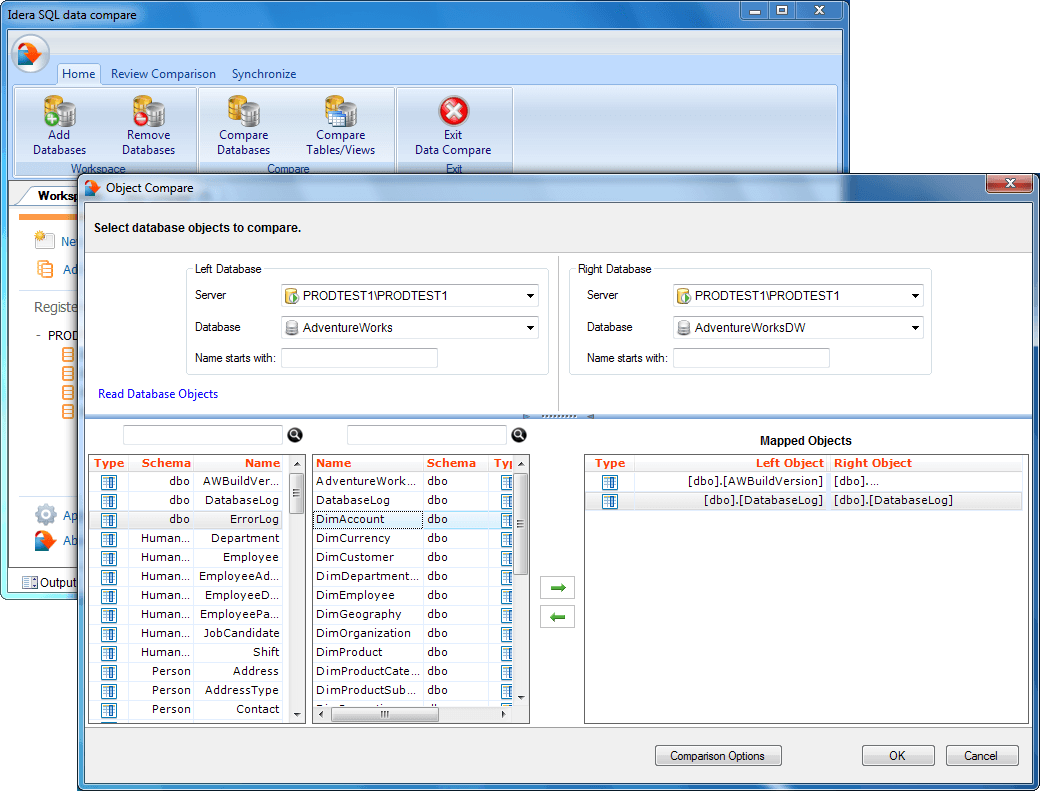Click the Comparison Options button
The height and width of the screenshot is (791, 1040).
718,756
